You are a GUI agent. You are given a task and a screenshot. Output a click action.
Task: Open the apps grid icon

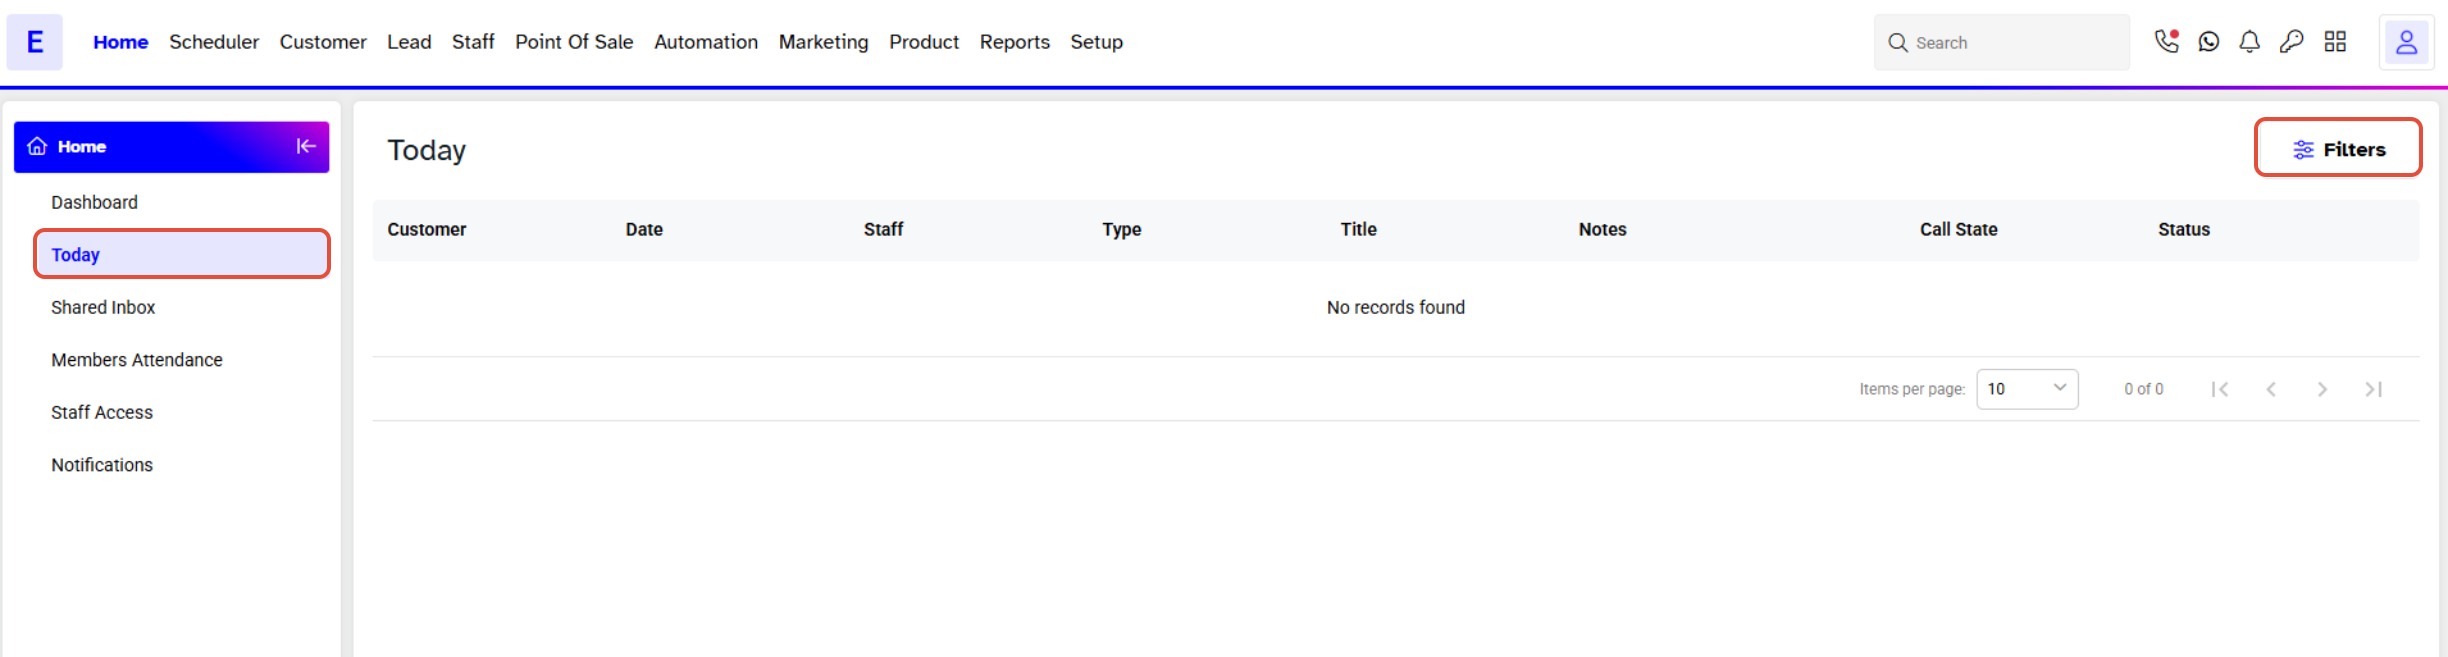click(2335, 42)
